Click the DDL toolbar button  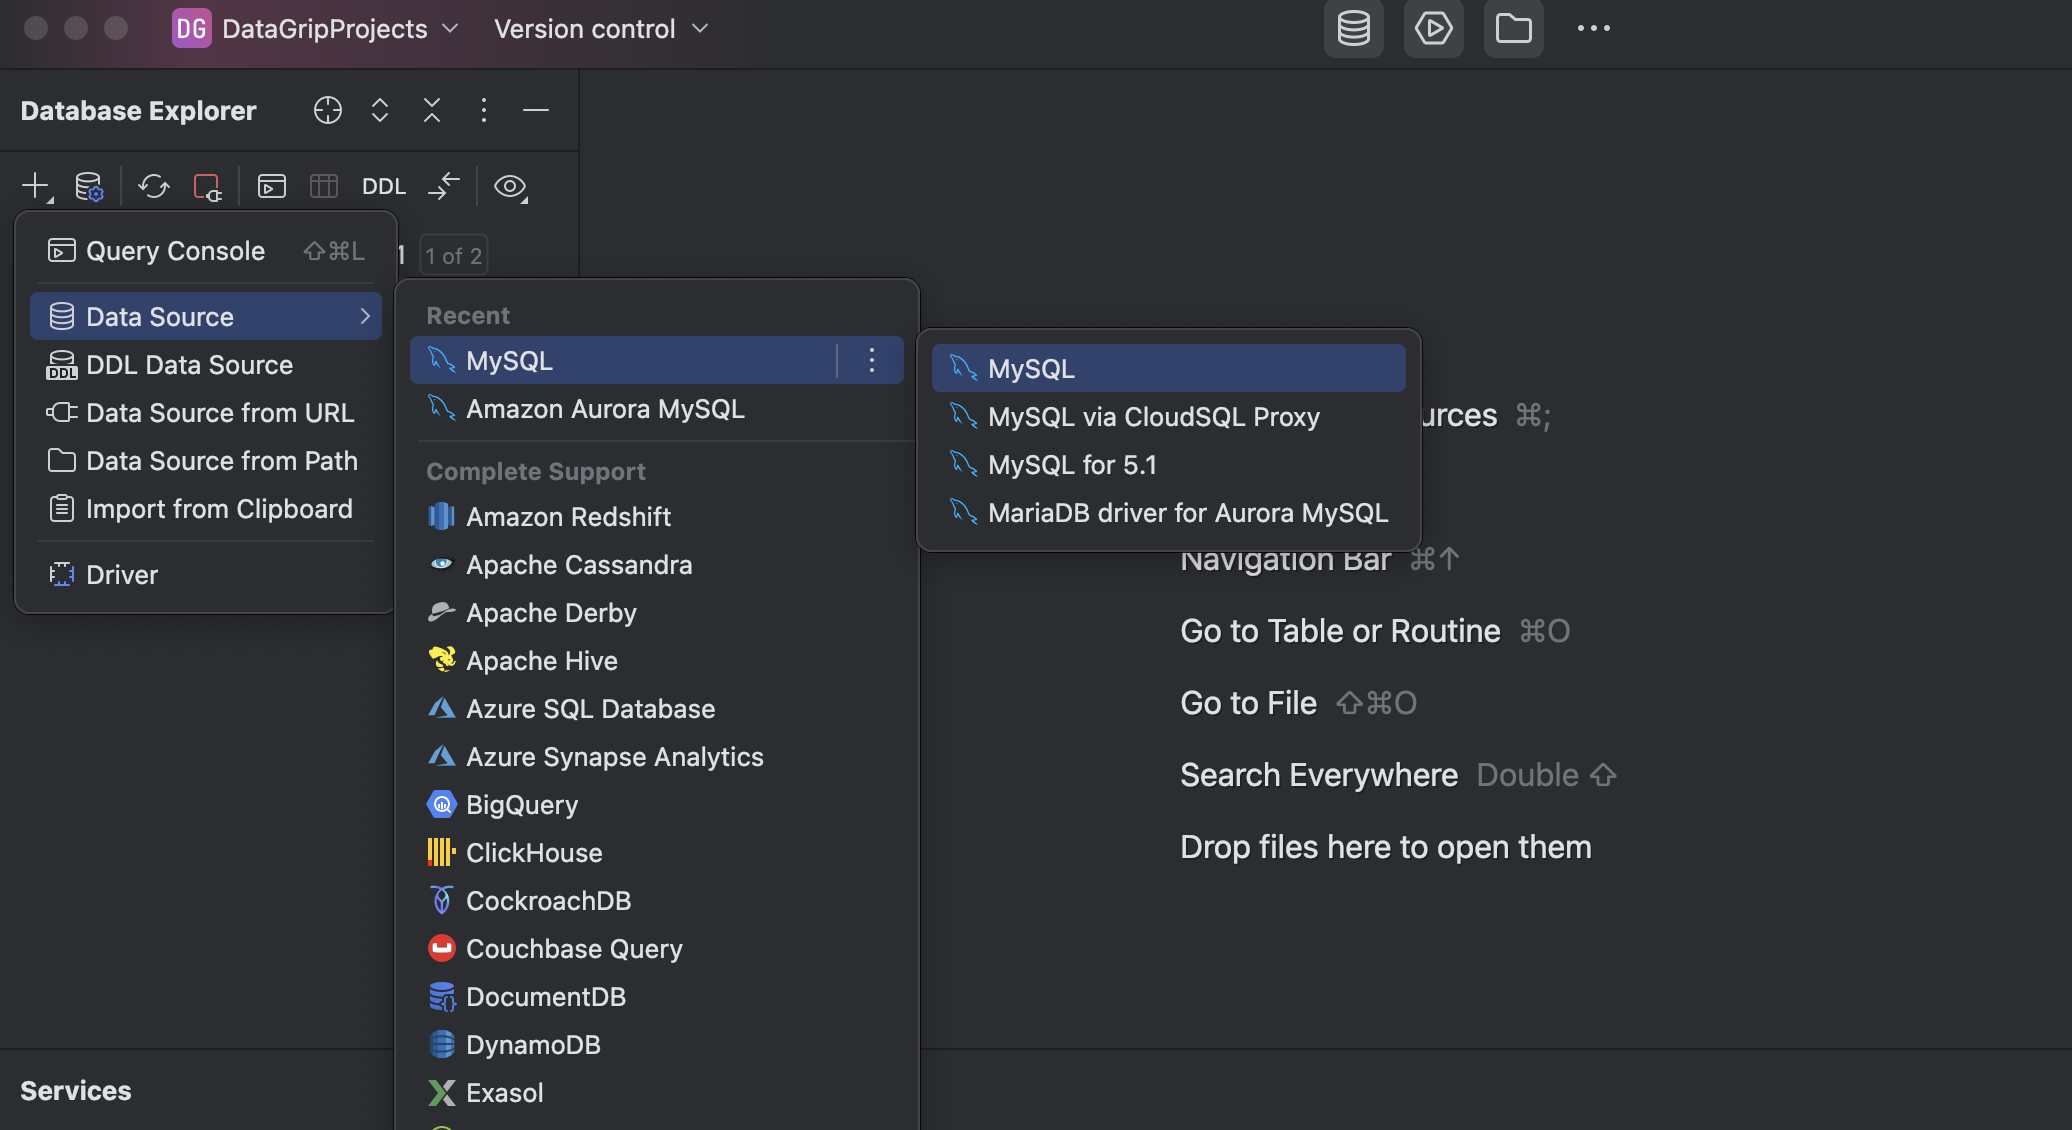click(x=383, y=186)
